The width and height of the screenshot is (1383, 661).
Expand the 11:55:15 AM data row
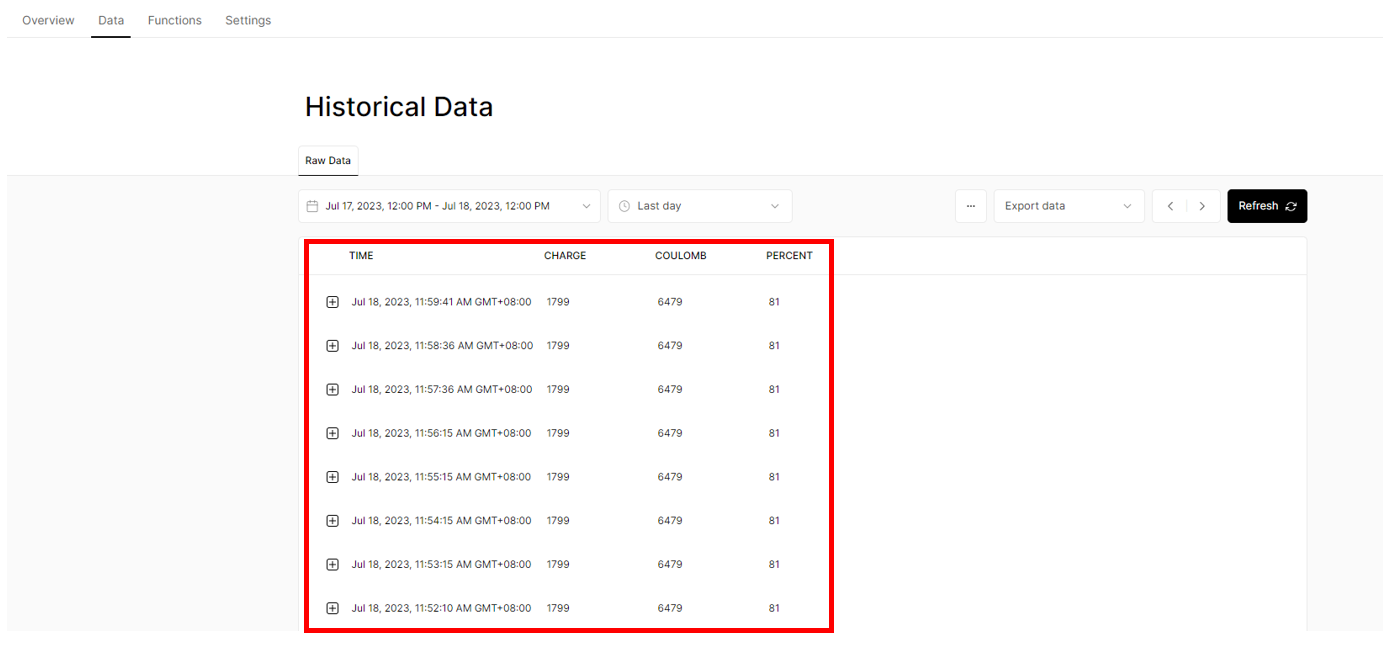pos(333,477)
